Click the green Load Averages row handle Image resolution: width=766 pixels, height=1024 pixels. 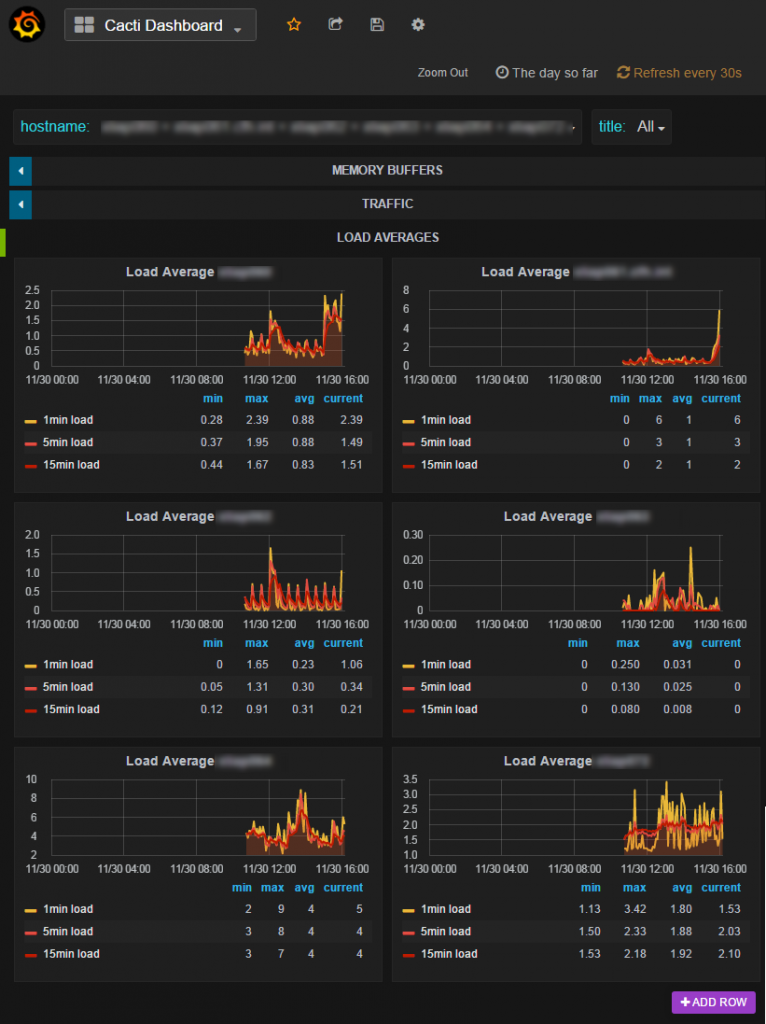[x=3, y=242]
